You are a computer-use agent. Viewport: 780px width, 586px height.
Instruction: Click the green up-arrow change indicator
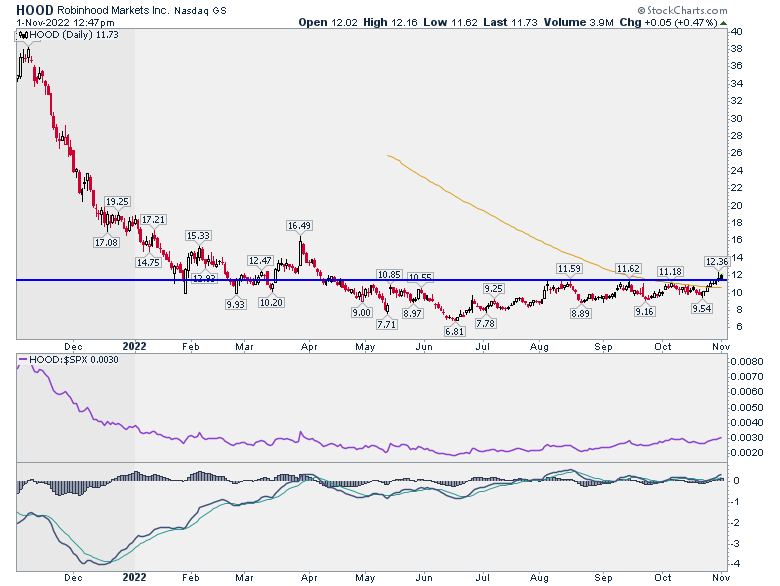pyautogui.click(x=724, y=23)
